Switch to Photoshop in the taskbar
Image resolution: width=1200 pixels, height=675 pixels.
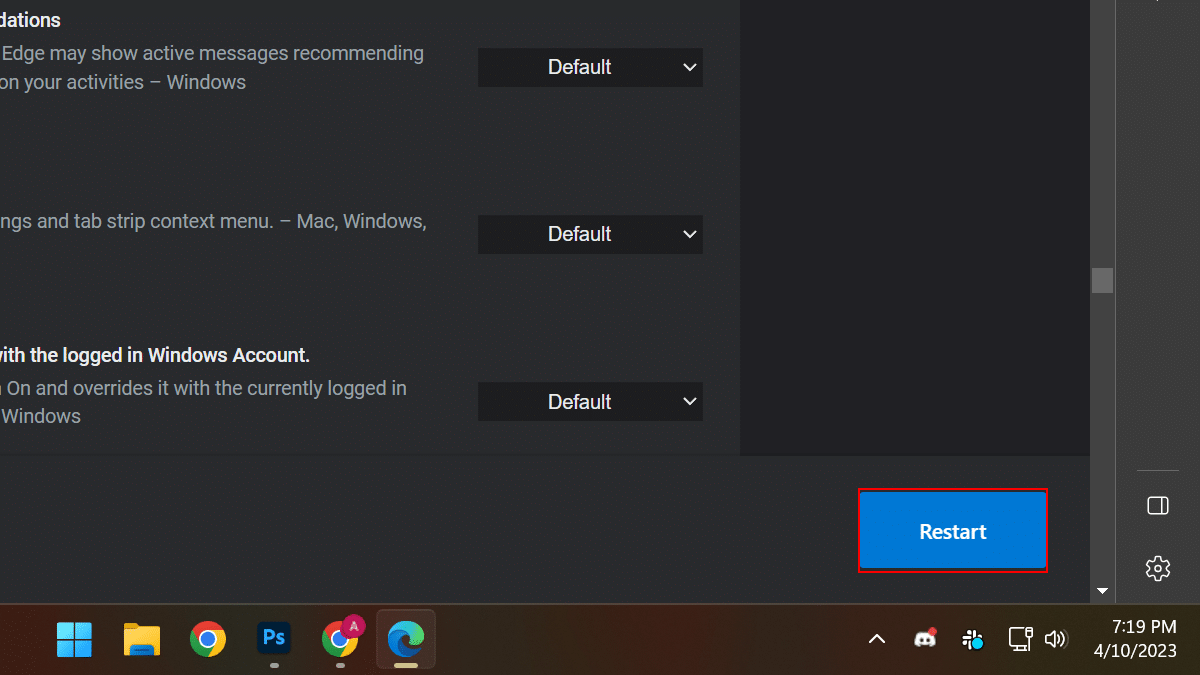274,638
